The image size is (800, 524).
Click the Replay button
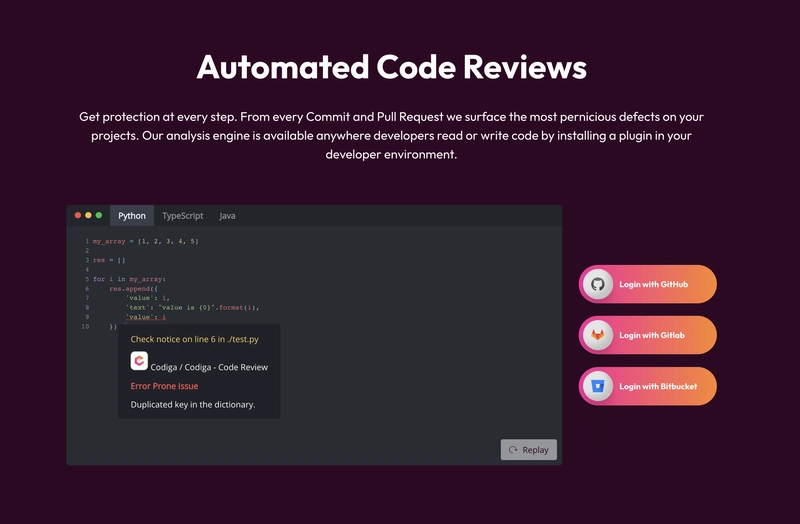[x=529, y=450]
